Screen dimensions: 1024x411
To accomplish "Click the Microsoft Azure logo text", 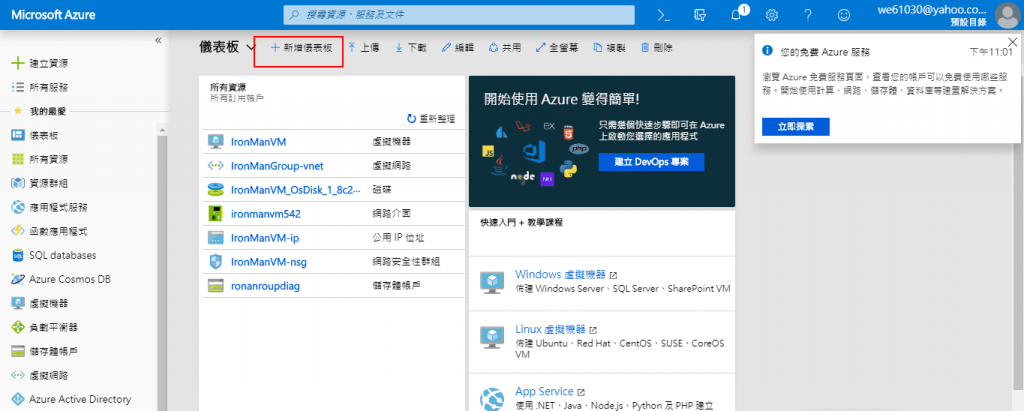I will pos(53,14).
